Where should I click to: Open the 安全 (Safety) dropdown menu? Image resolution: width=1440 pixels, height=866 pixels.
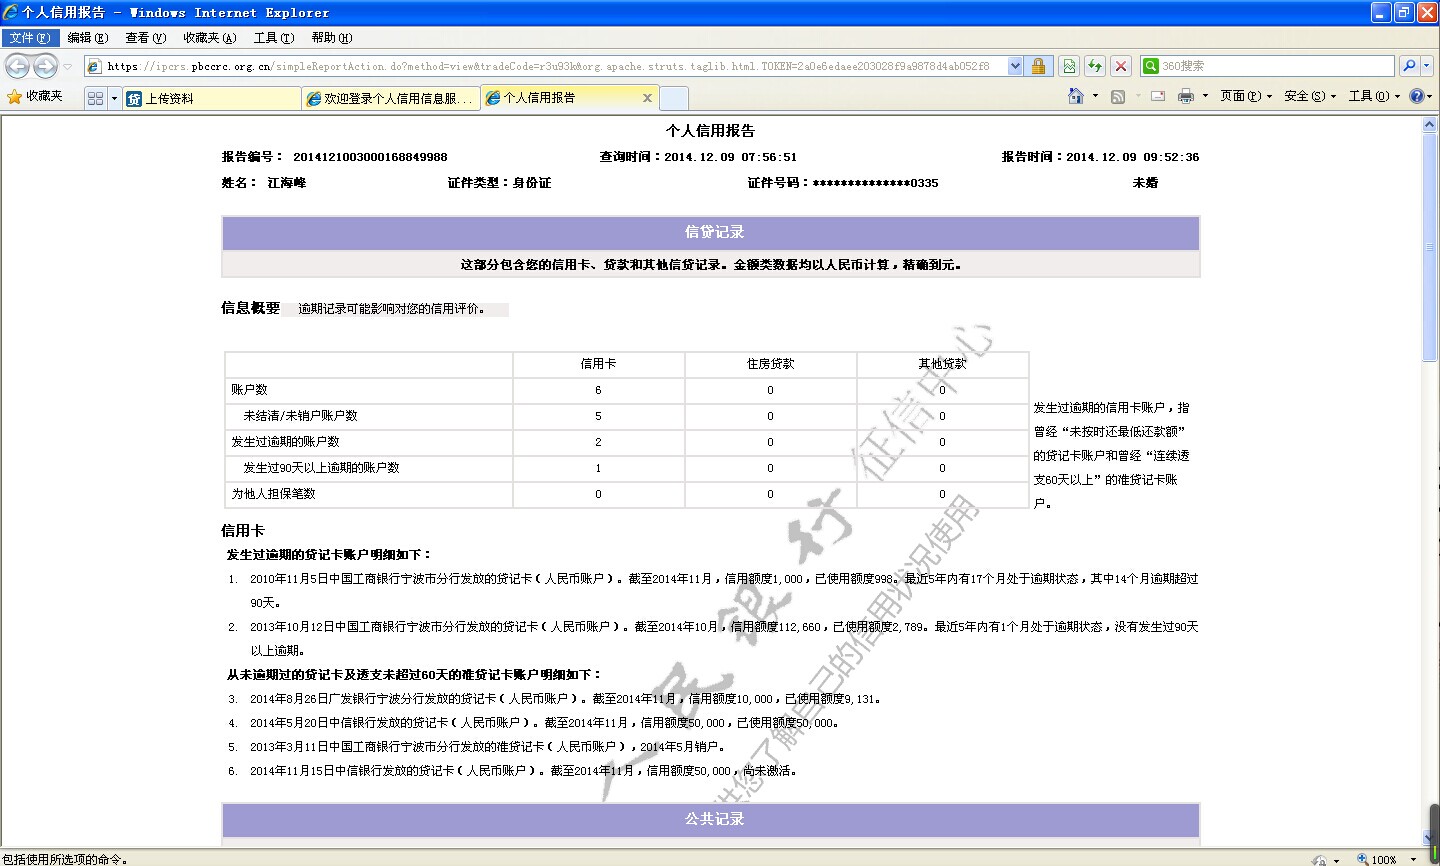(1309, 96)
